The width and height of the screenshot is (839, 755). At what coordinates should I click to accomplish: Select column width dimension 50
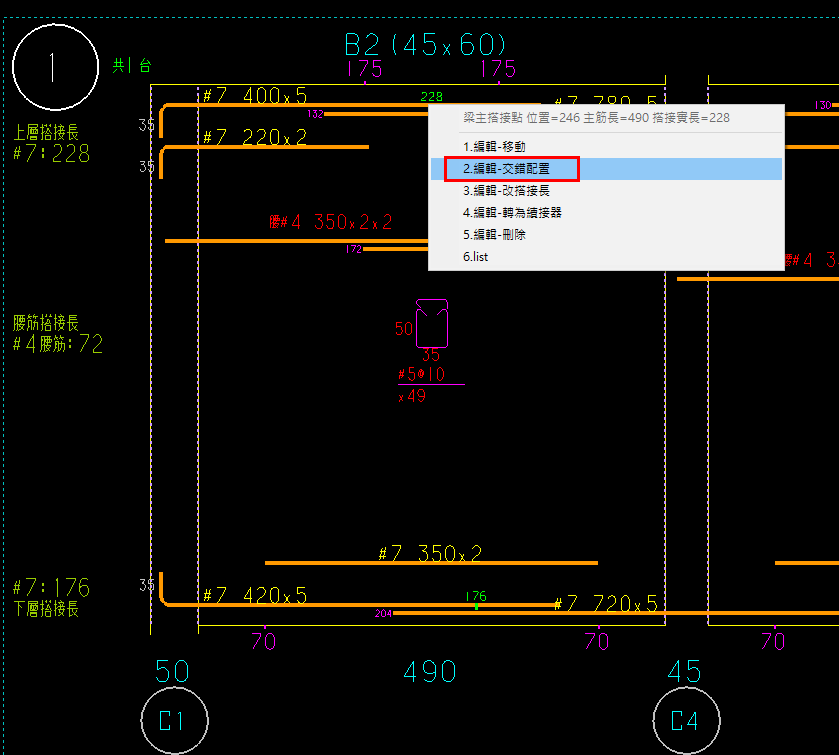click(172, 672)
